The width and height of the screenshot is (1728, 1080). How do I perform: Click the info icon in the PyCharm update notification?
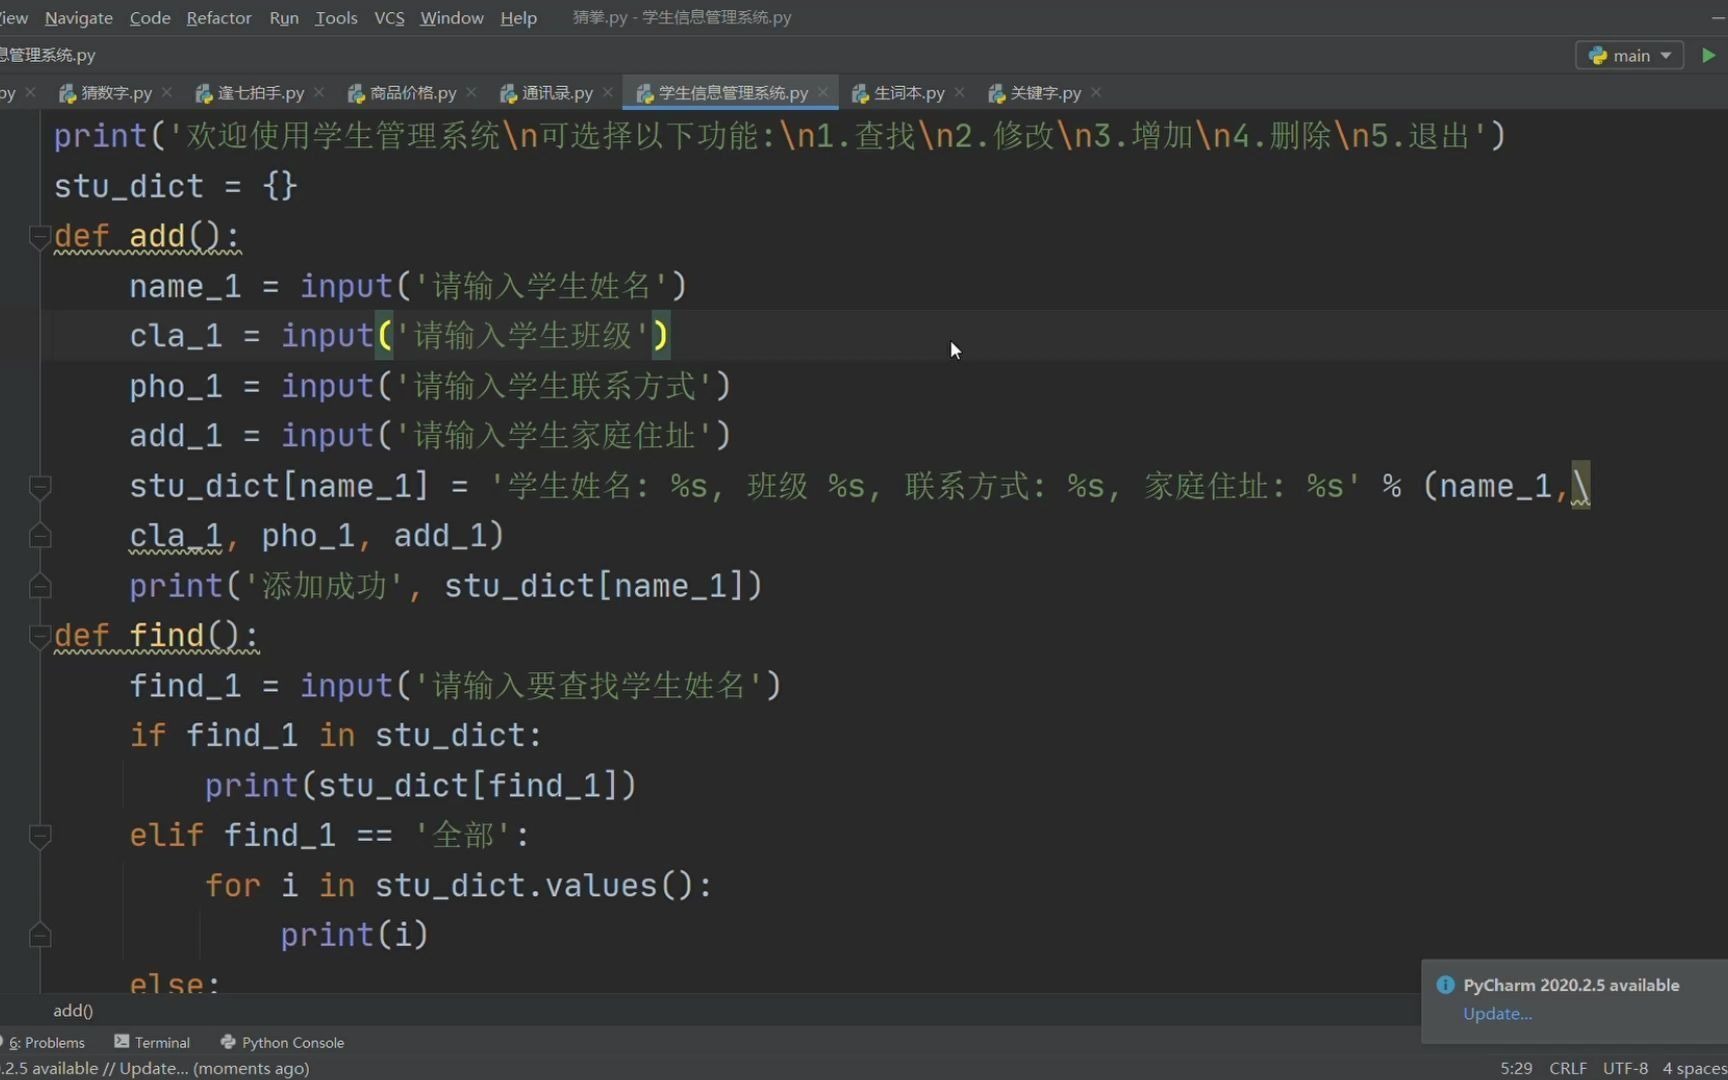pyautogui.click(x=1444, y=985)
